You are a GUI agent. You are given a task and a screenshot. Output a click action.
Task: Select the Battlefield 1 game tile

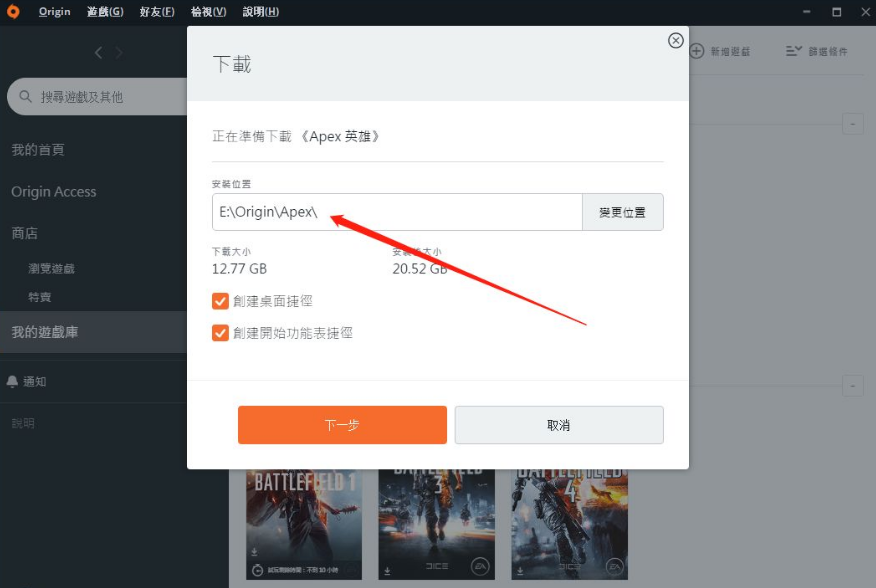click(304, 524)
